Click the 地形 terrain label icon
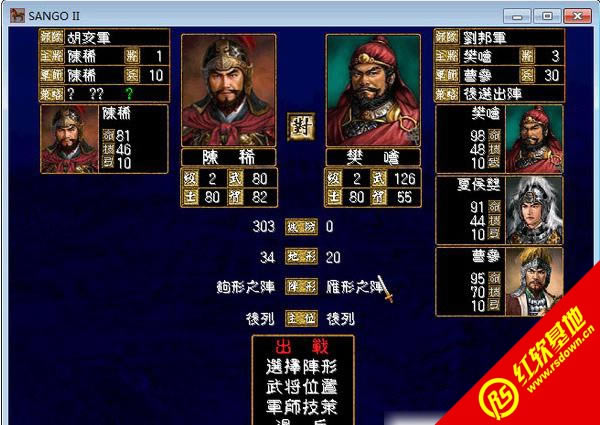Viewport: 600px width, 425px height. 301,257
